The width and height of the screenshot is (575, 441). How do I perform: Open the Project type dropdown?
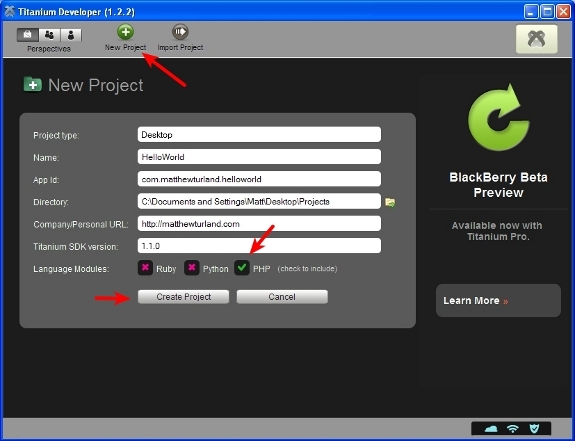259,135
